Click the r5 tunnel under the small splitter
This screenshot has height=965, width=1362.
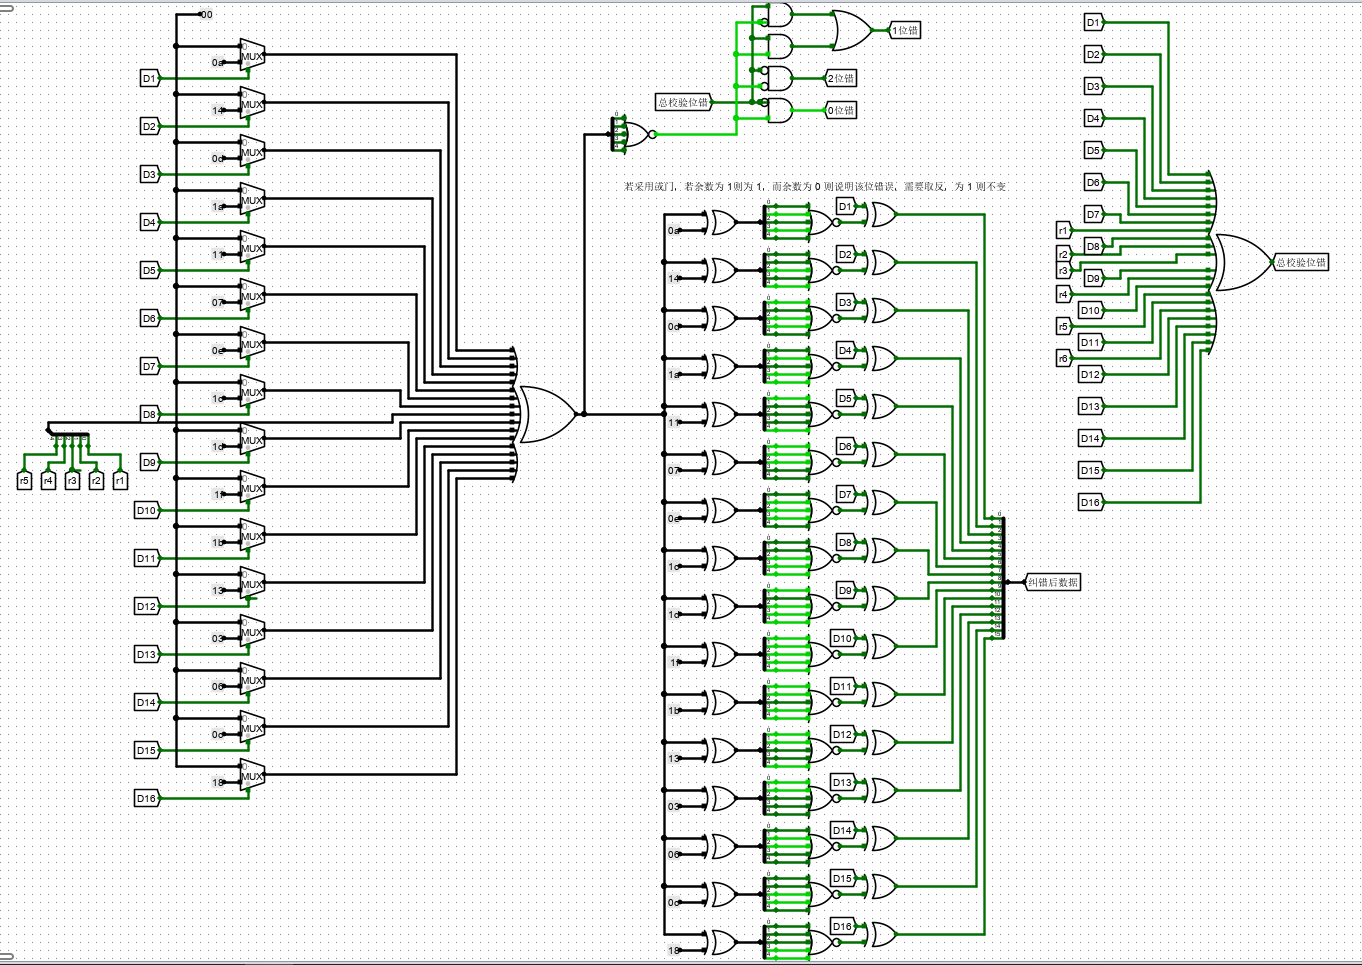(24, 481)
